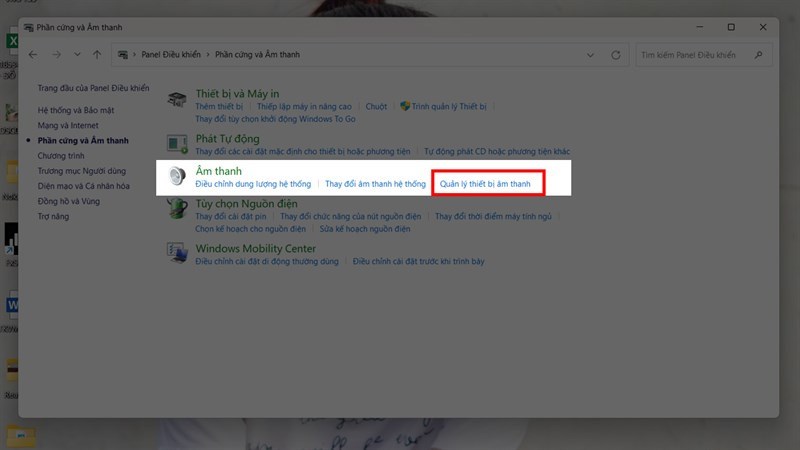Viewport: 800px width, 450px height.
Task: Go up one level with up arrow
Action: click(x=96, y=54)
